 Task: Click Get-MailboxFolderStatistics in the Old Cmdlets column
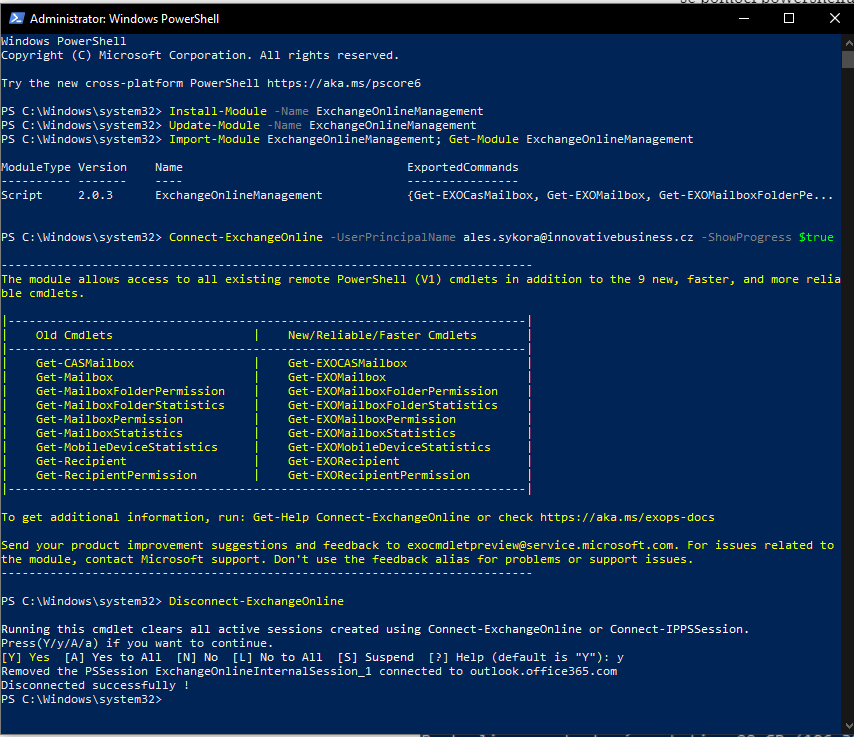click(x=130, y=405)
